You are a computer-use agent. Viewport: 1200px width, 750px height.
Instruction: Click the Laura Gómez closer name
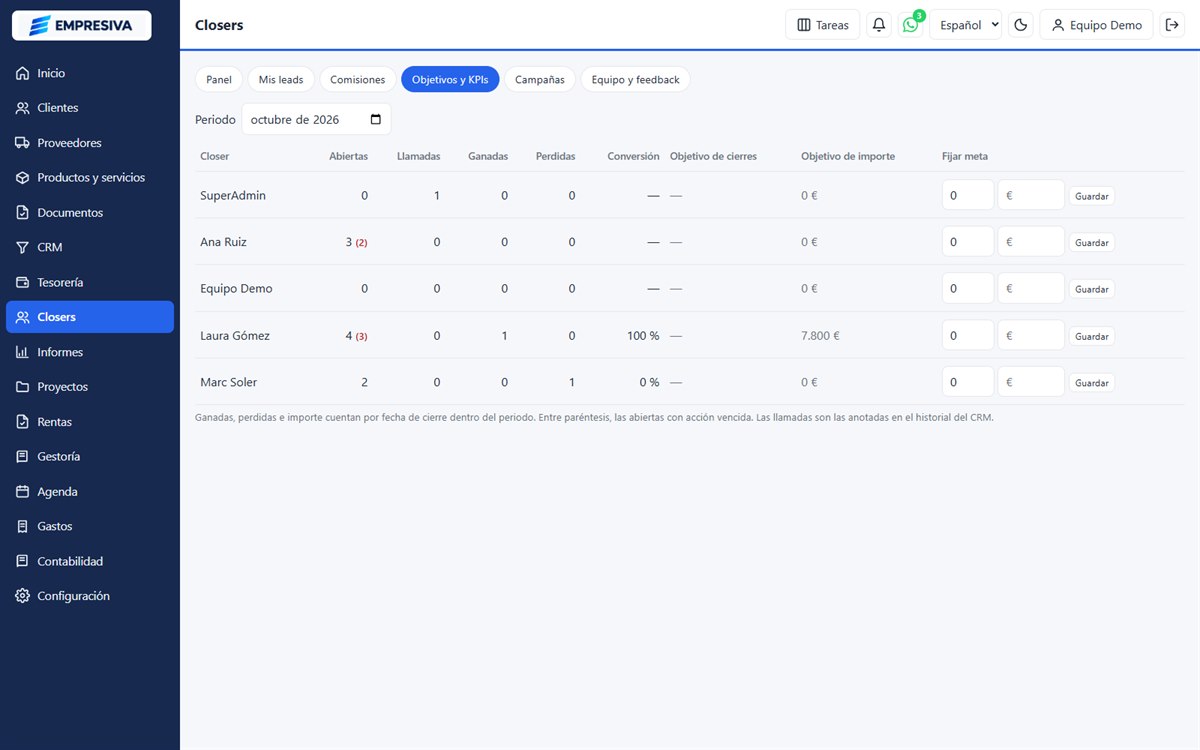pyautogui.click(x=235, y=336)
